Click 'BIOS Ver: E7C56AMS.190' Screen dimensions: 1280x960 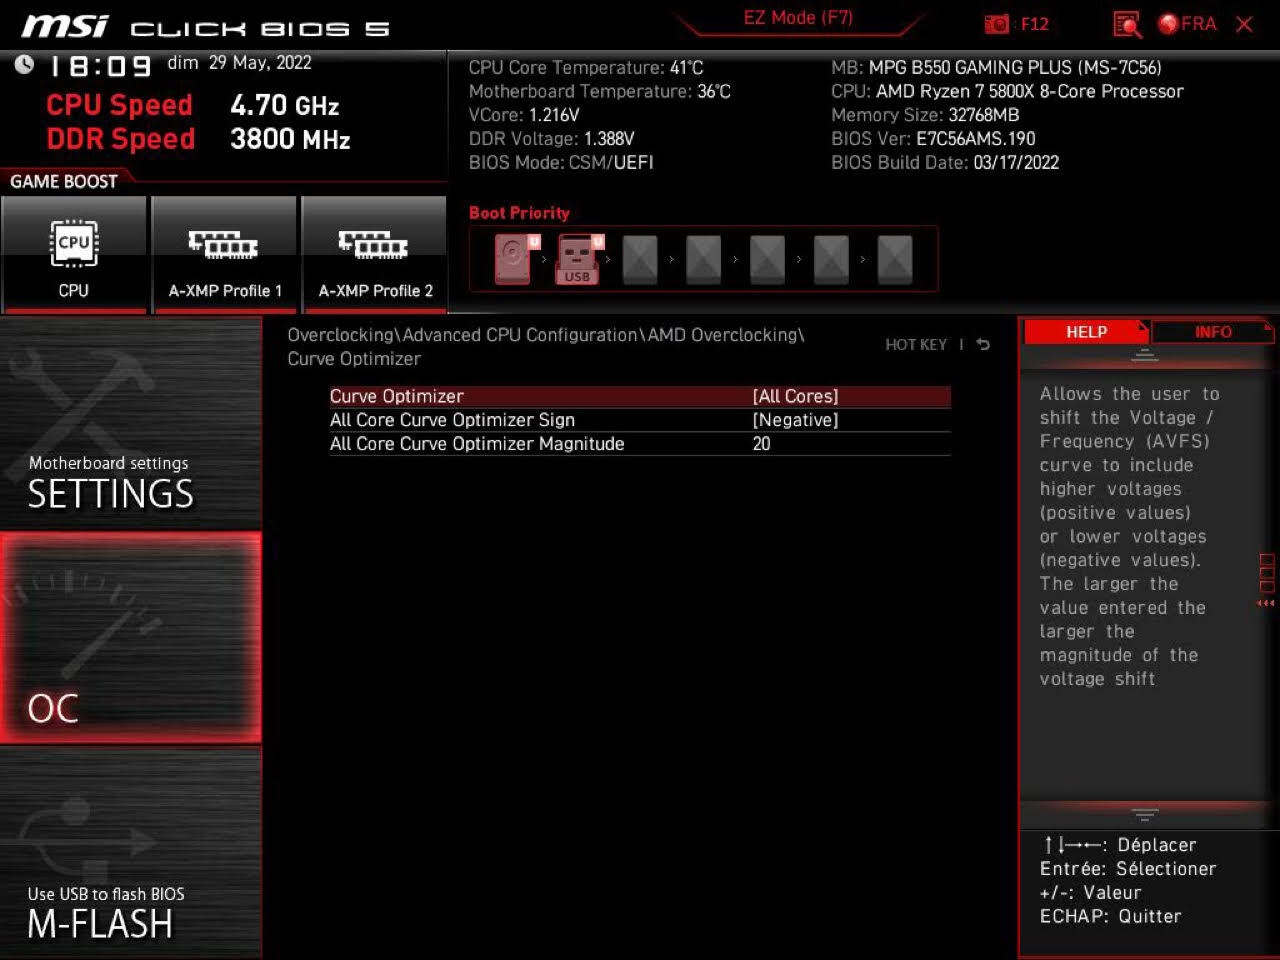933,139
